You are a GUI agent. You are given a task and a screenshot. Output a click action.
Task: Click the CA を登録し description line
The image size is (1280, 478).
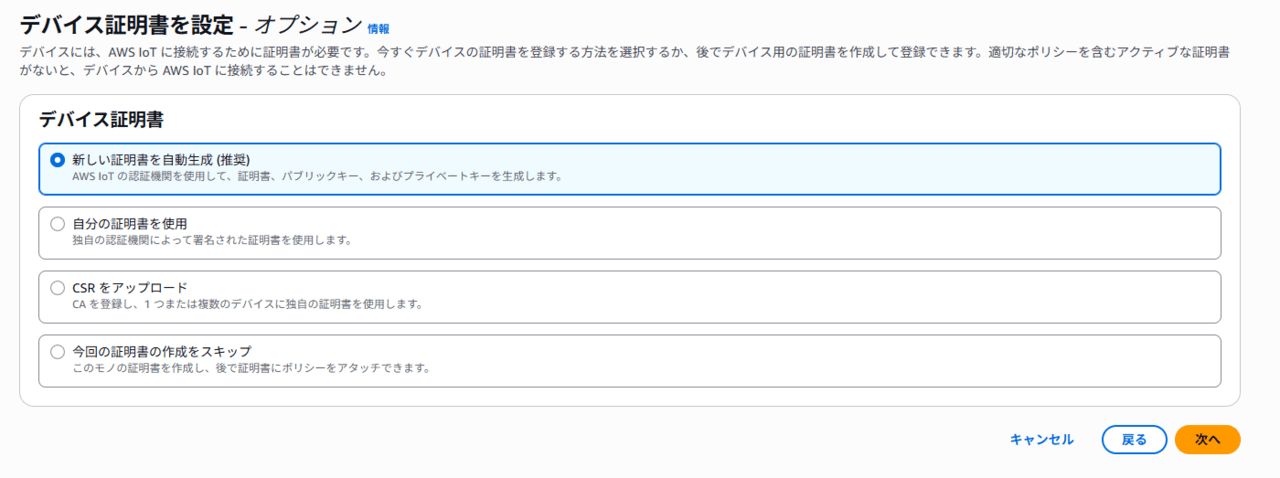click(x=247, y=305)
